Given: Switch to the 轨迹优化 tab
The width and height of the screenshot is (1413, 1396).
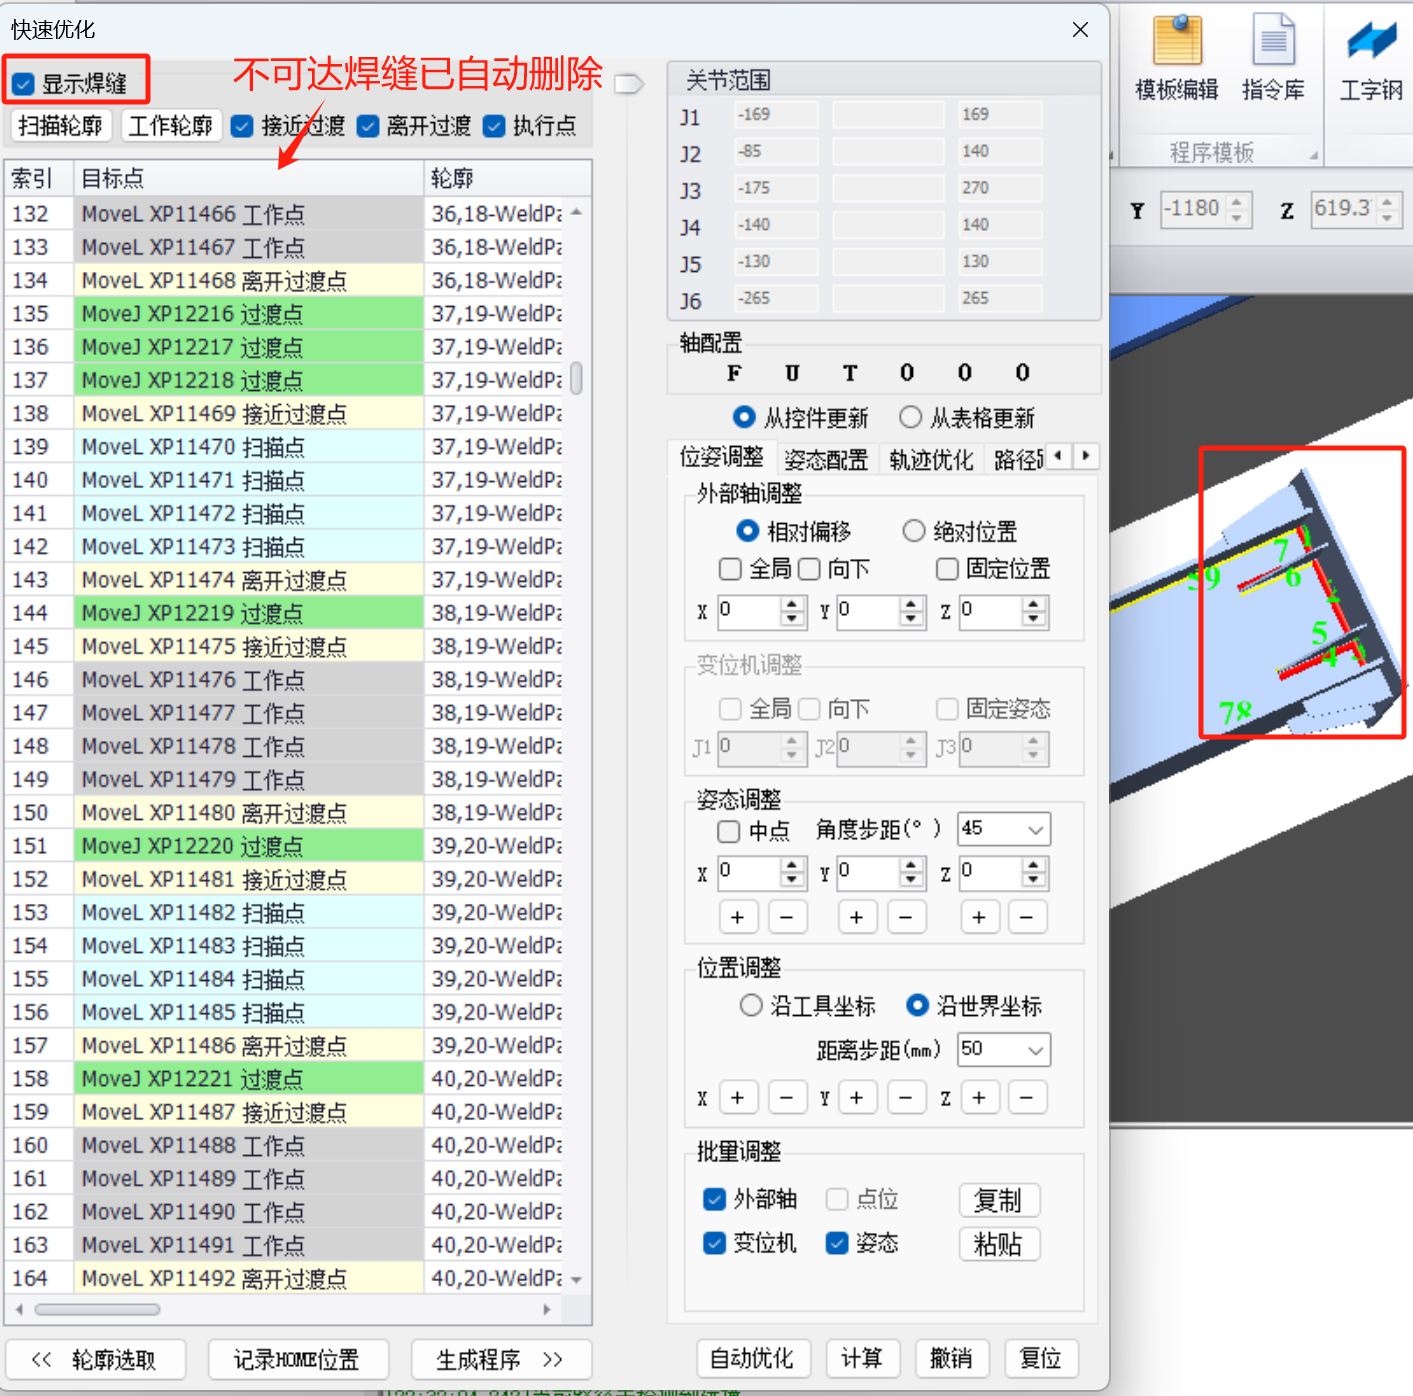Looking at the screenshot, I should click(930, 459).
